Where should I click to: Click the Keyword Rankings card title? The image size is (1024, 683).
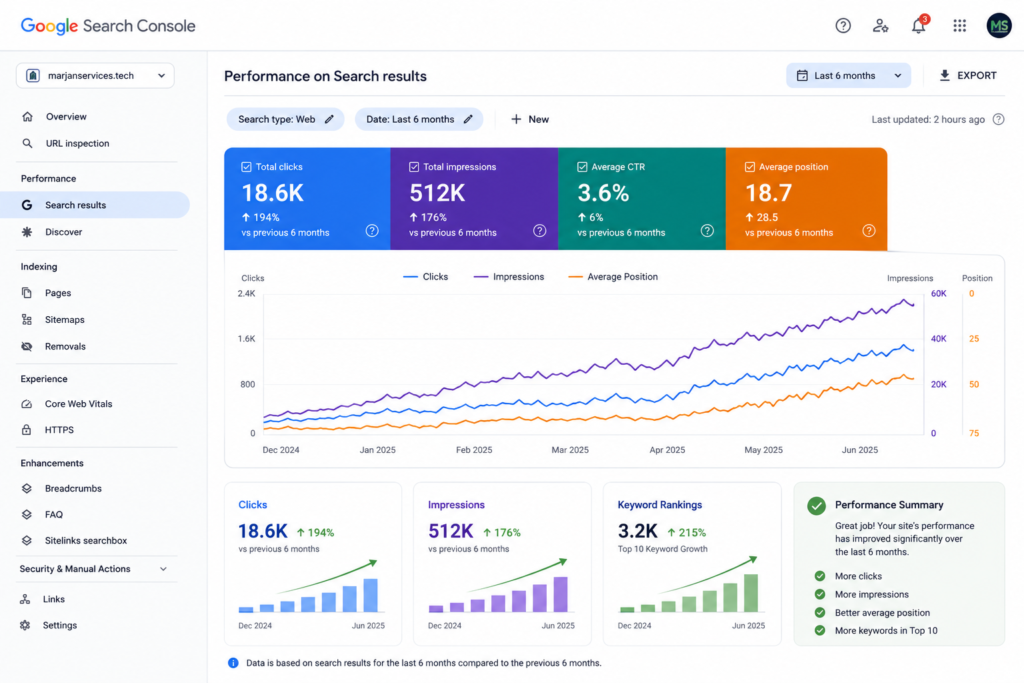(x=660, y=505)
